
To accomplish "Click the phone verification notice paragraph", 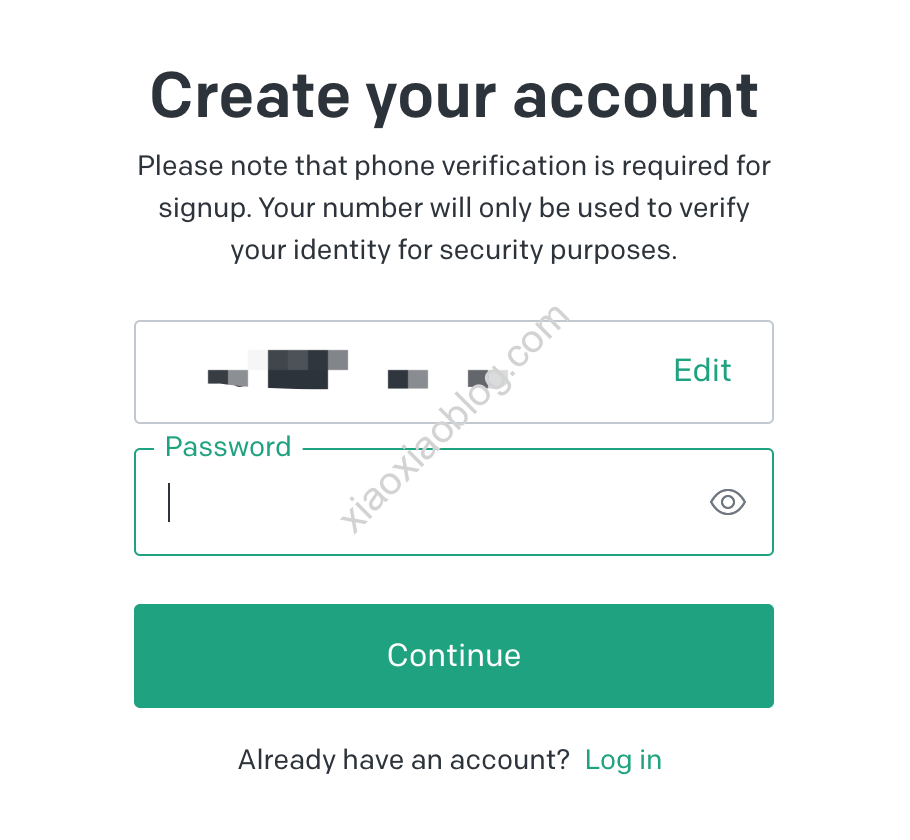I will [454, 208].
